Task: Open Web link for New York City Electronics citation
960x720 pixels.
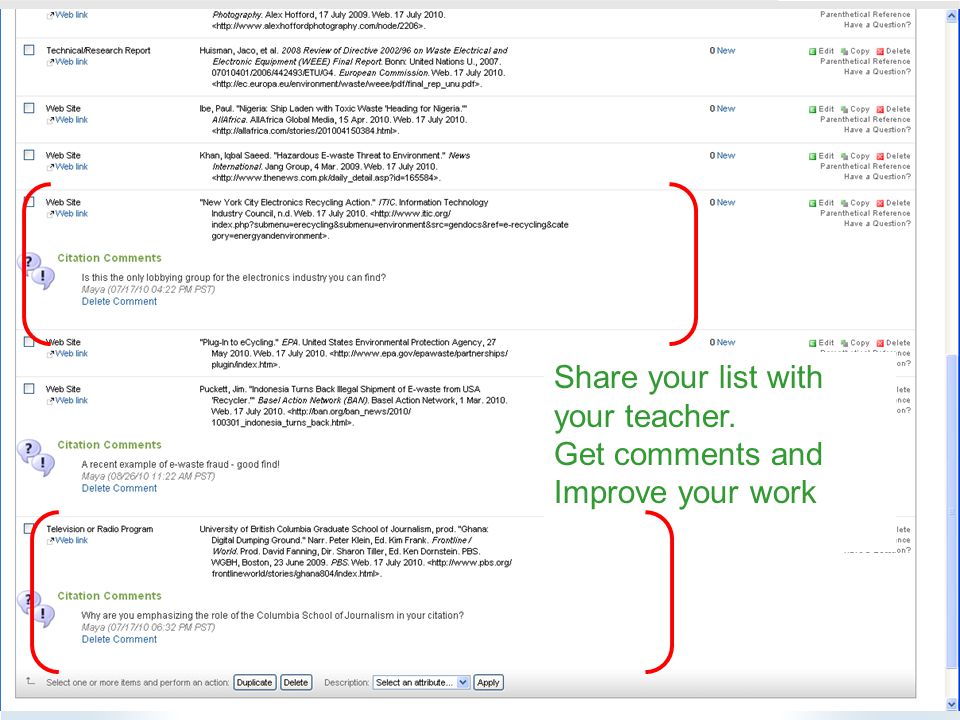Action: (72, 214)
